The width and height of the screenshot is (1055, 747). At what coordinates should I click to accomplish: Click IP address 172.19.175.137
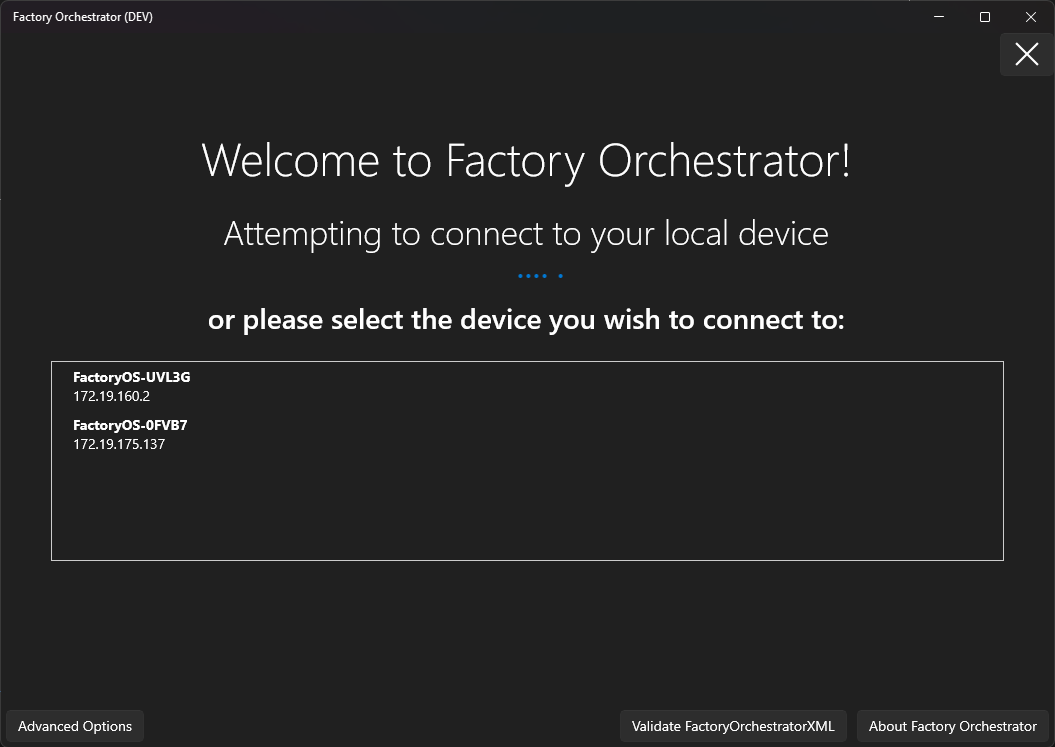119,444
